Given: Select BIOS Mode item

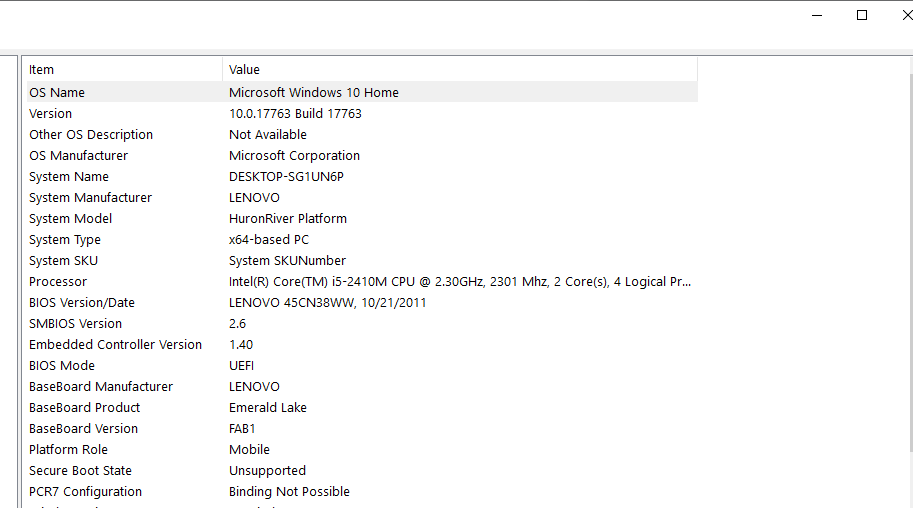Looking at the screenshot, I should pos(62,365).
